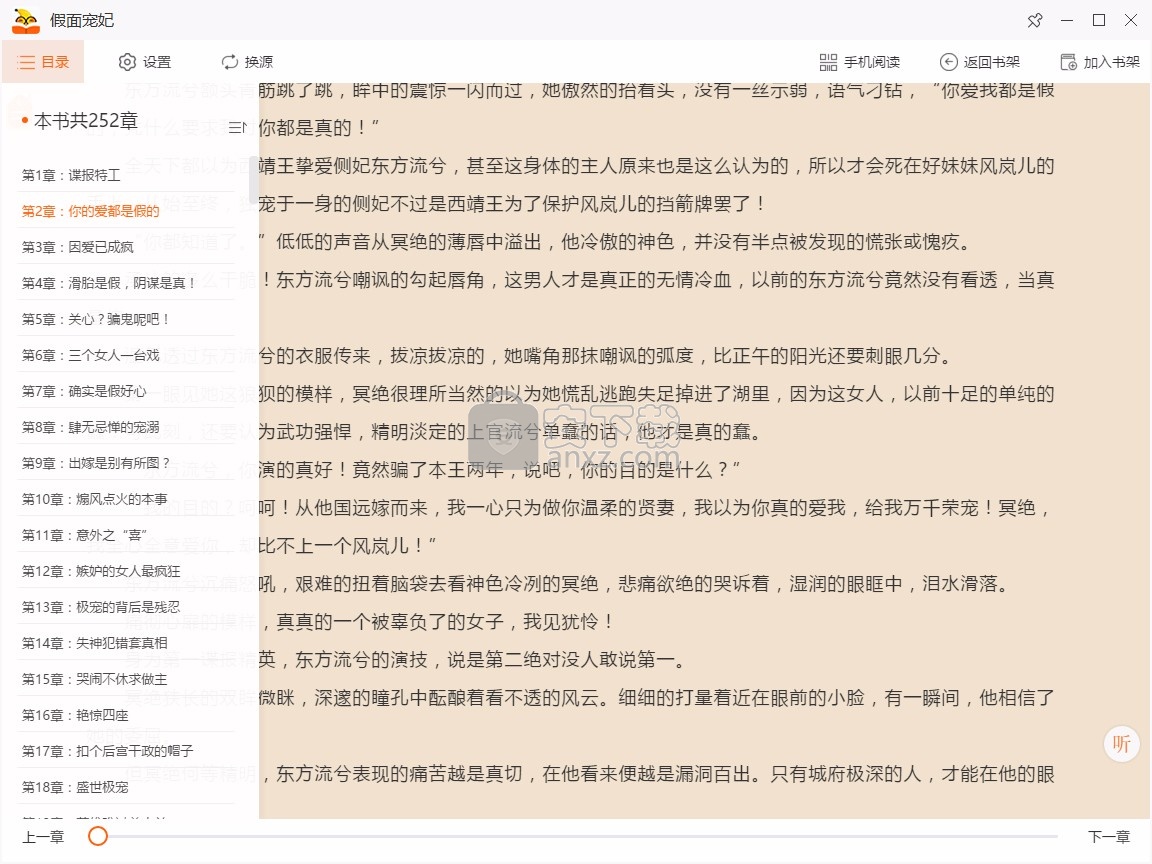This screenshot has height=864, width=1152.
Task: Minimize the reader window
Action: [x=1067, y=21]
